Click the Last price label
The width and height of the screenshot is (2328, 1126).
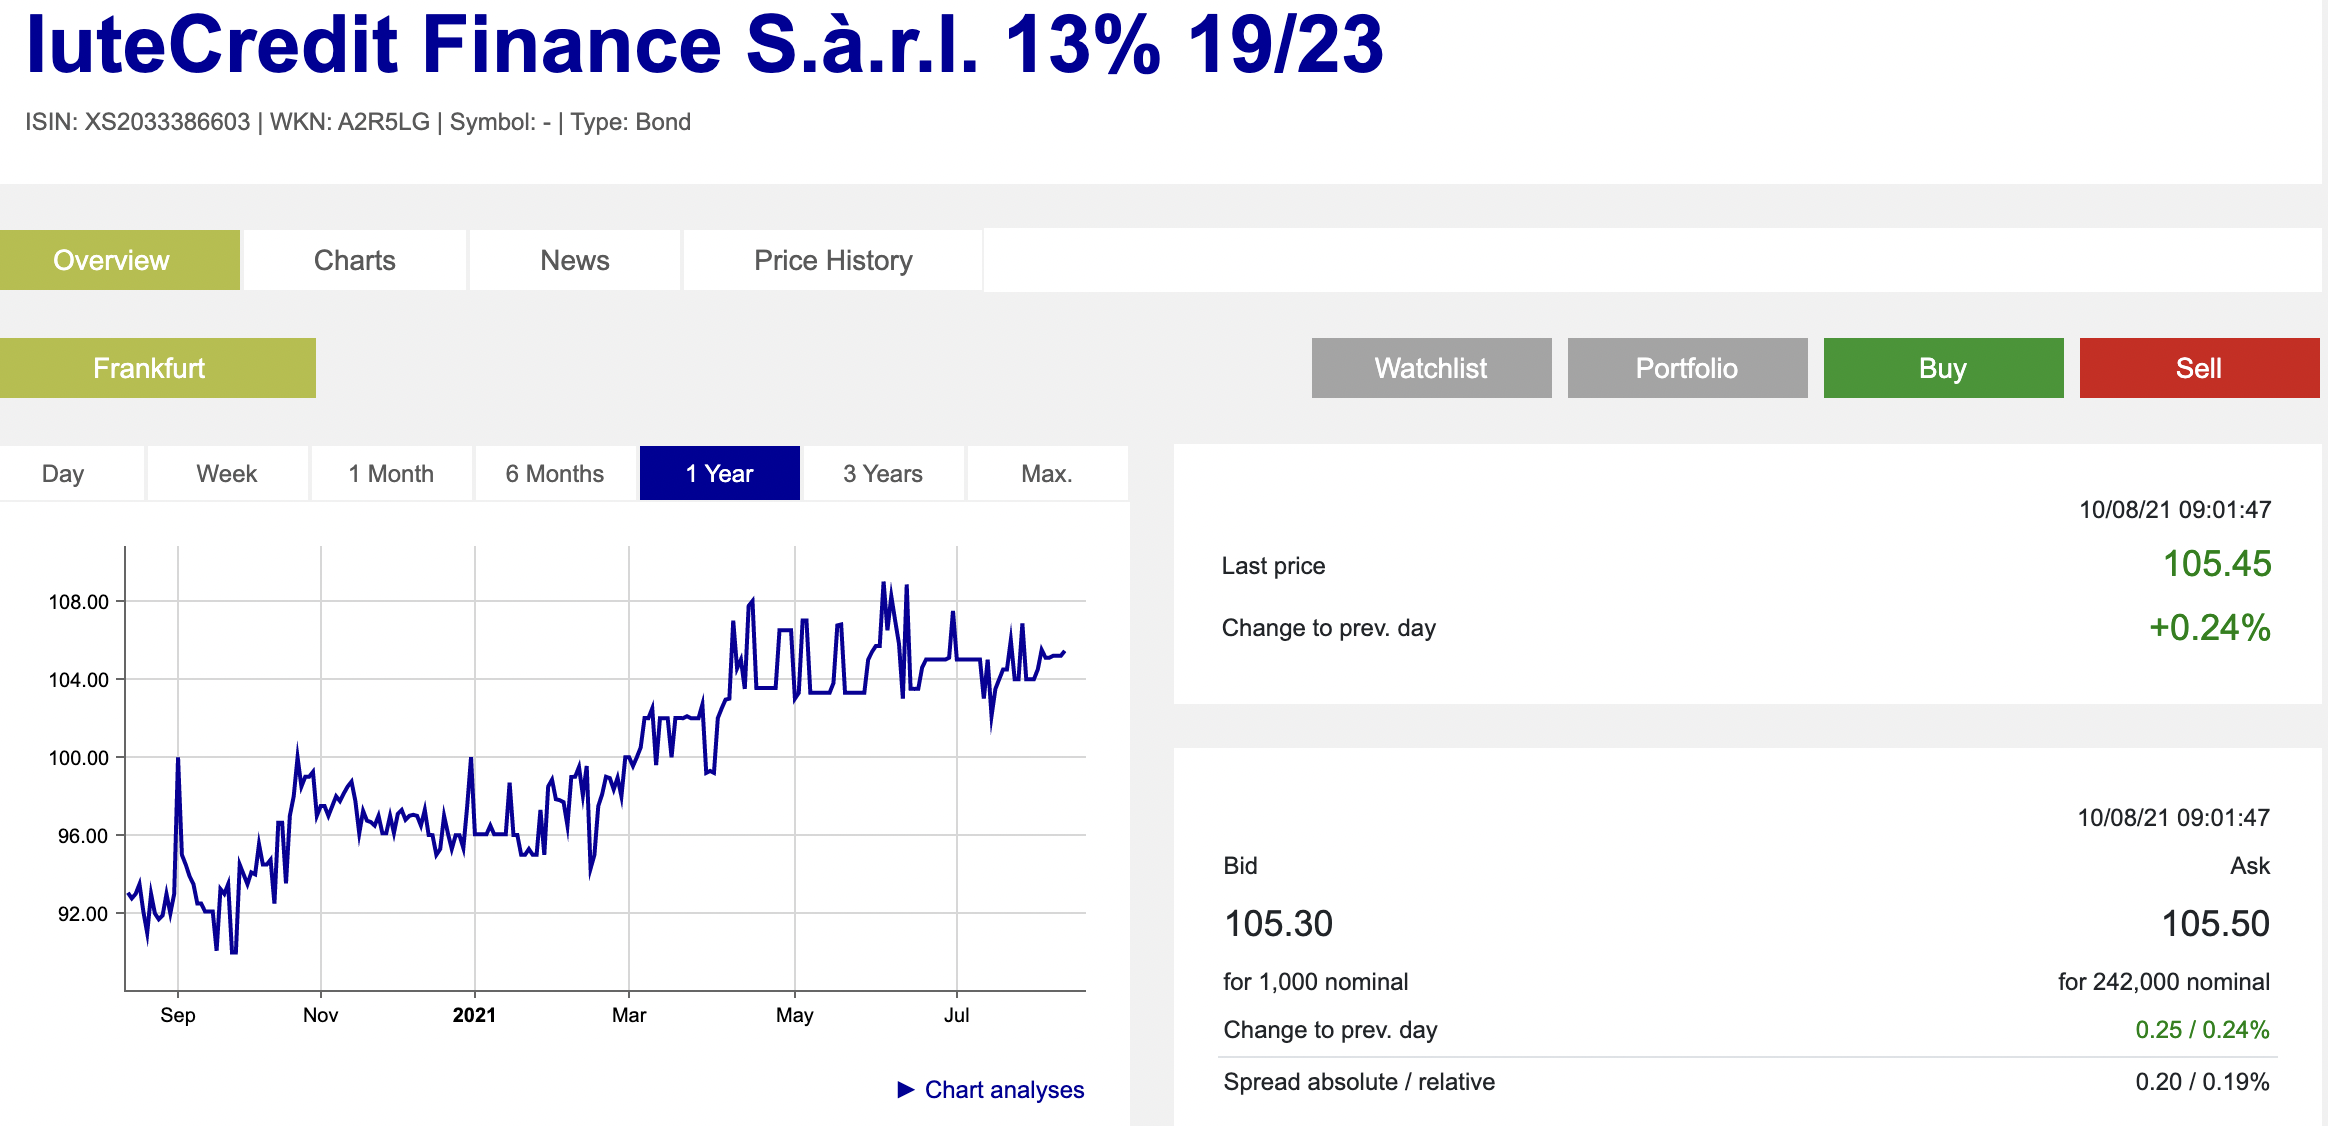tap(1273, 566)
